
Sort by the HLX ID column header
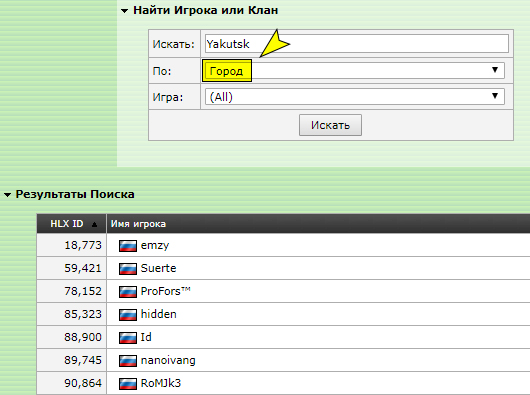coord(67,224)
